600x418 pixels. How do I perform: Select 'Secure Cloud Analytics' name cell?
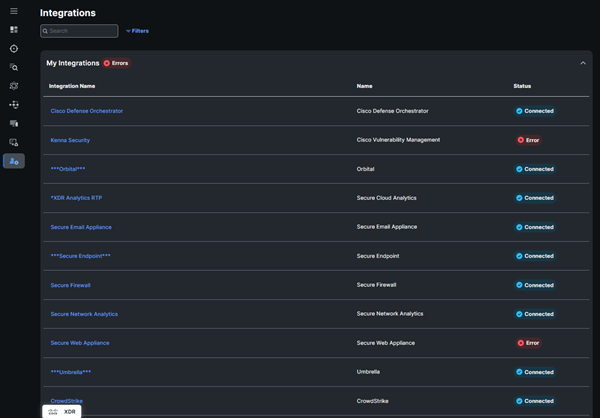tap(386, 198)
